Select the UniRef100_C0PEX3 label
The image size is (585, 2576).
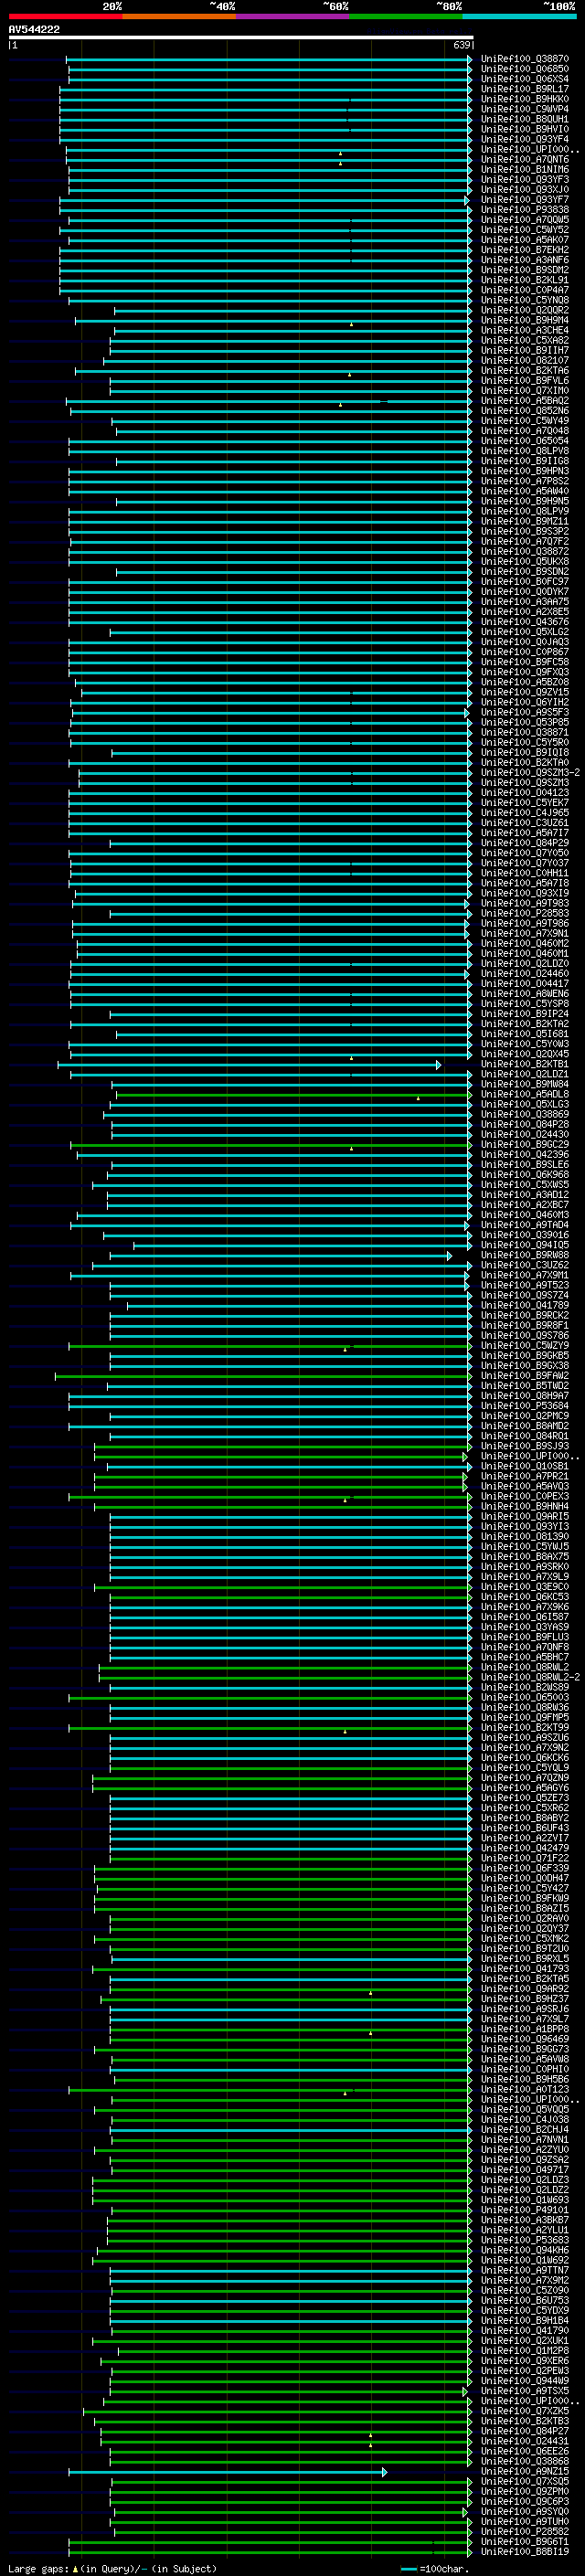click(524, 1496)
